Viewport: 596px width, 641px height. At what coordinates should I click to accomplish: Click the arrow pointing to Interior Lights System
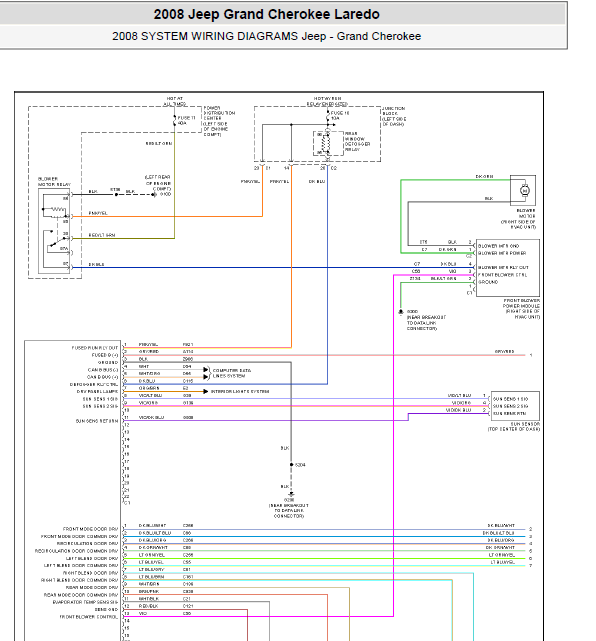(206, 392)
